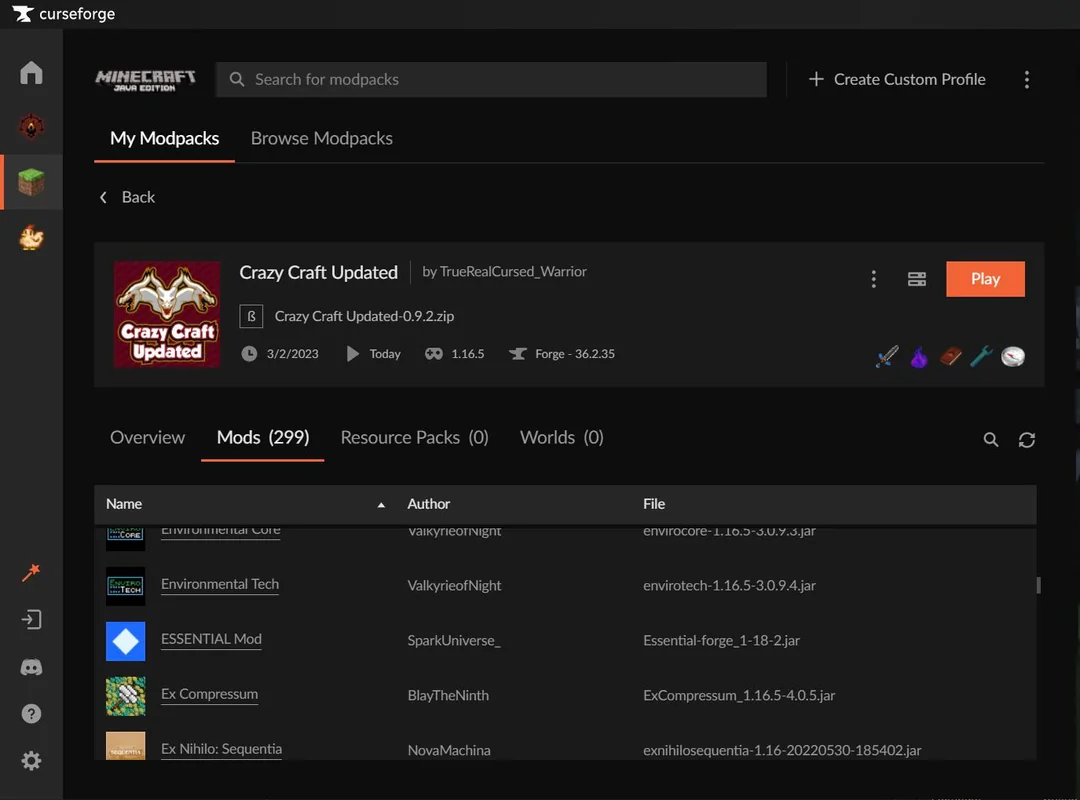Open top-right three-dot menu
The height and width of the screenshot is (800, 1080).
1026,80
